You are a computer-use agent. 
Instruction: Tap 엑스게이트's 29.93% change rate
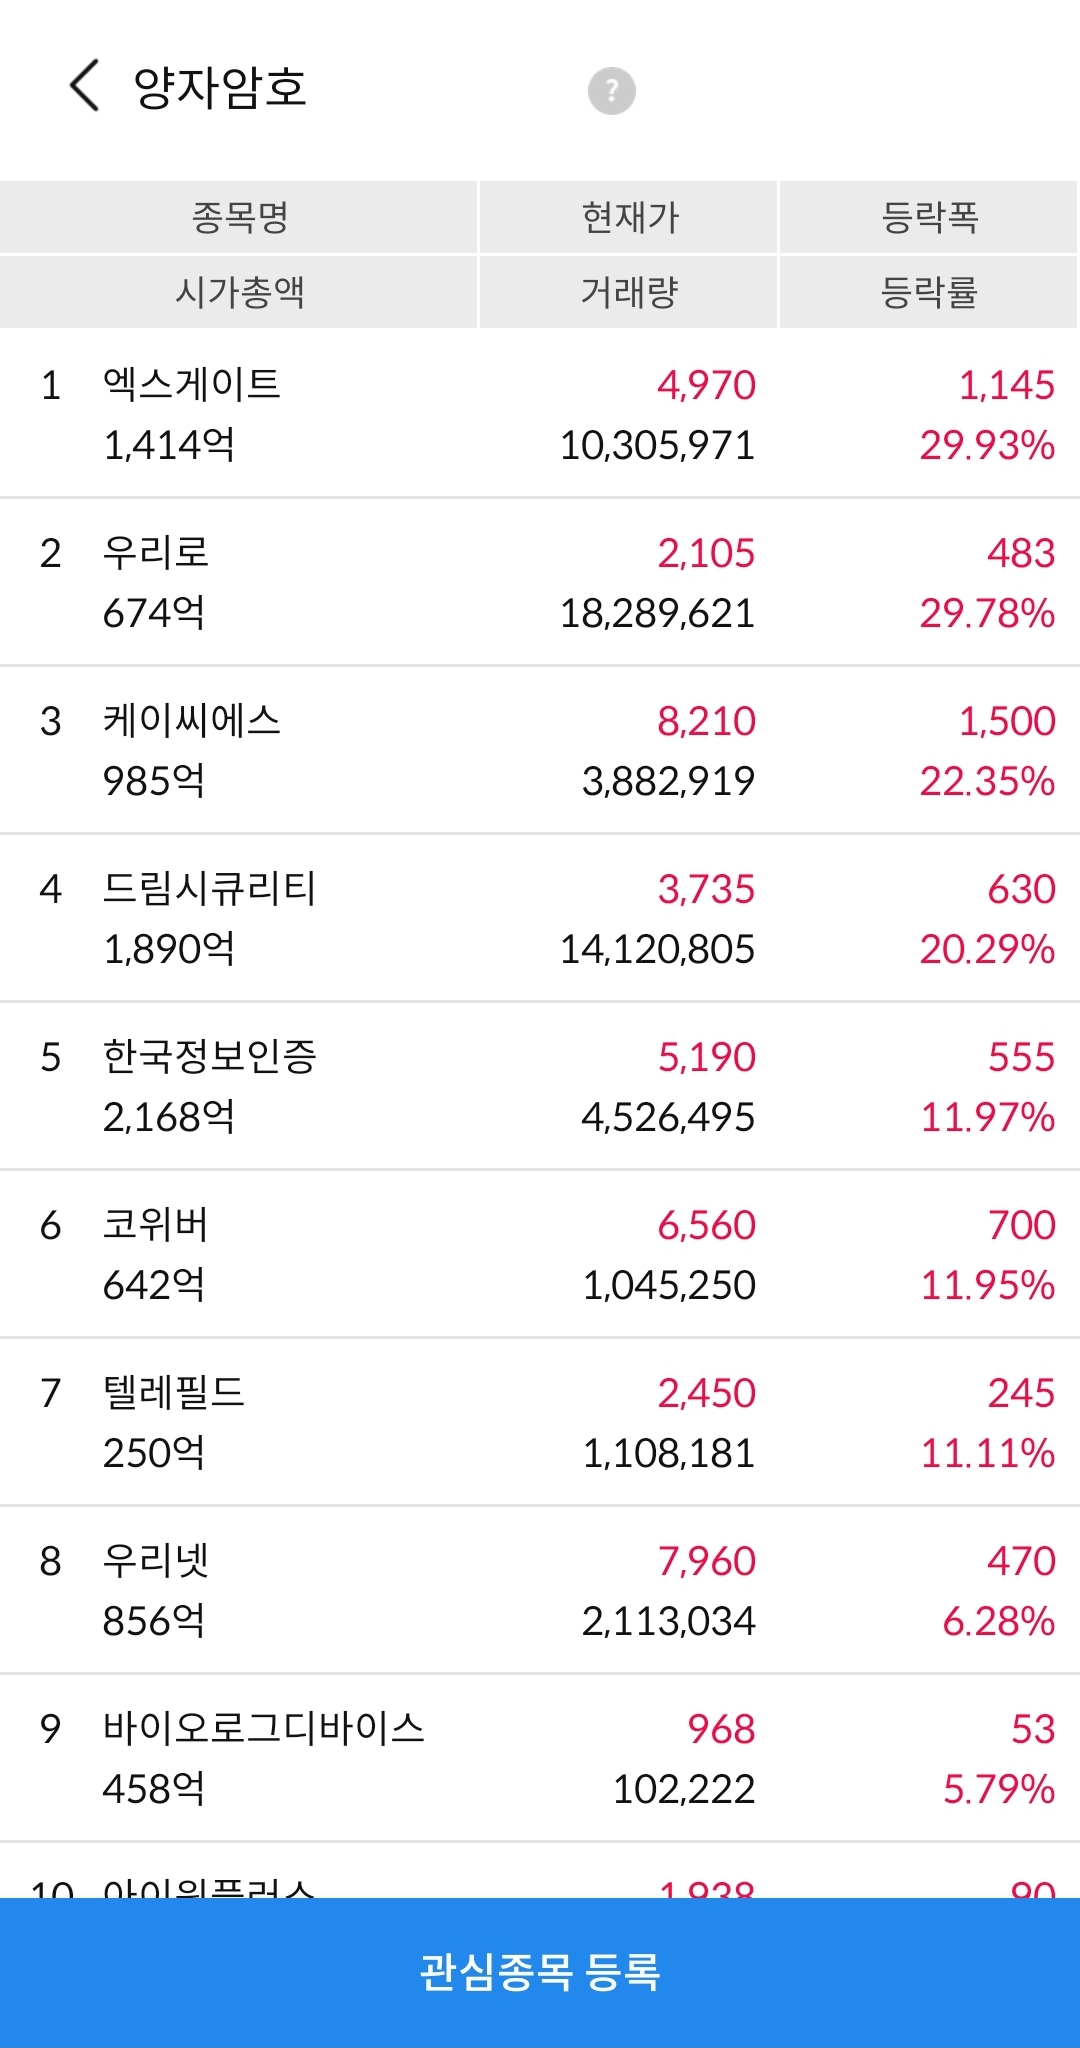click(987, 445)
